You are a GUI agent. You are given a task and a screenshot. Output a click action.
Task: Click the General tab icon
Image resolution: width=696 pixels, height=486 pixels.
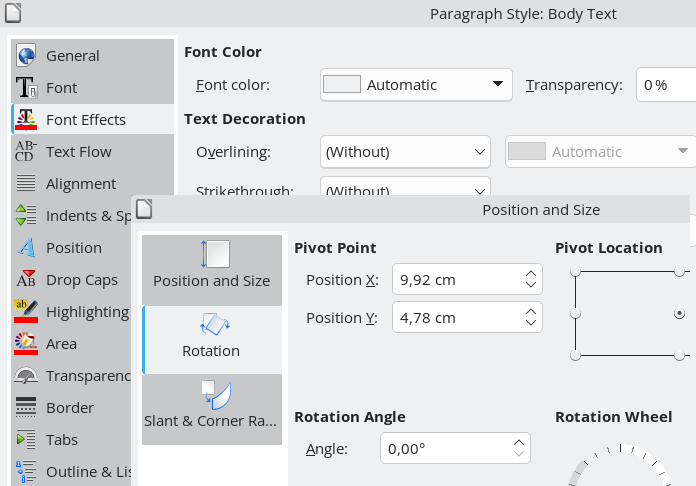click(x=27, y=56)
